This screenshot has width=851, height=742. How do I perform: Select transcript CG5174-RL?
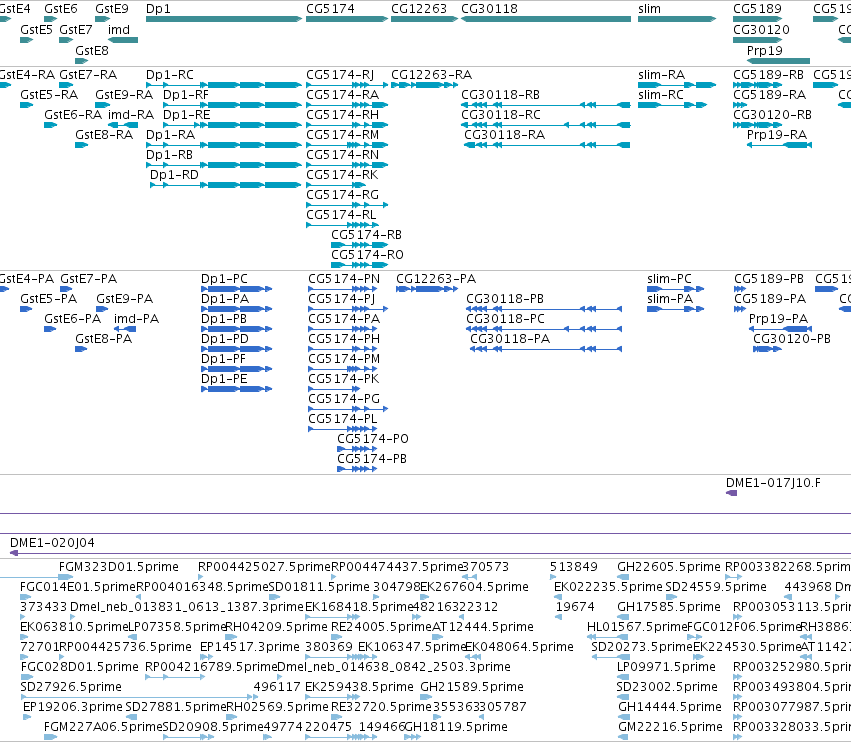point(341,214)
